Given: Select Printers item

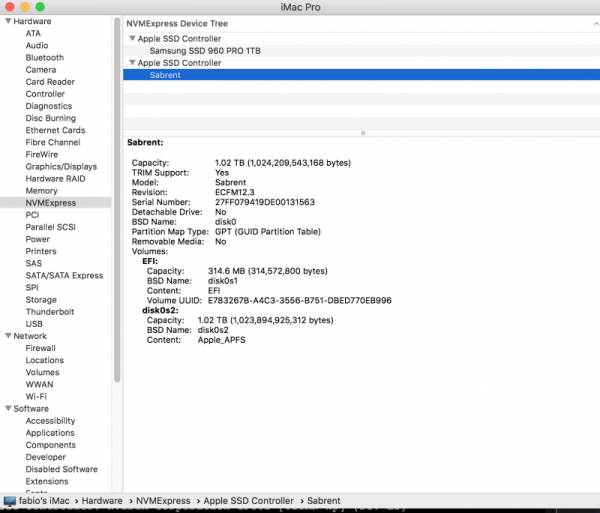Looking at the screenshot, I should click(41, 251).
